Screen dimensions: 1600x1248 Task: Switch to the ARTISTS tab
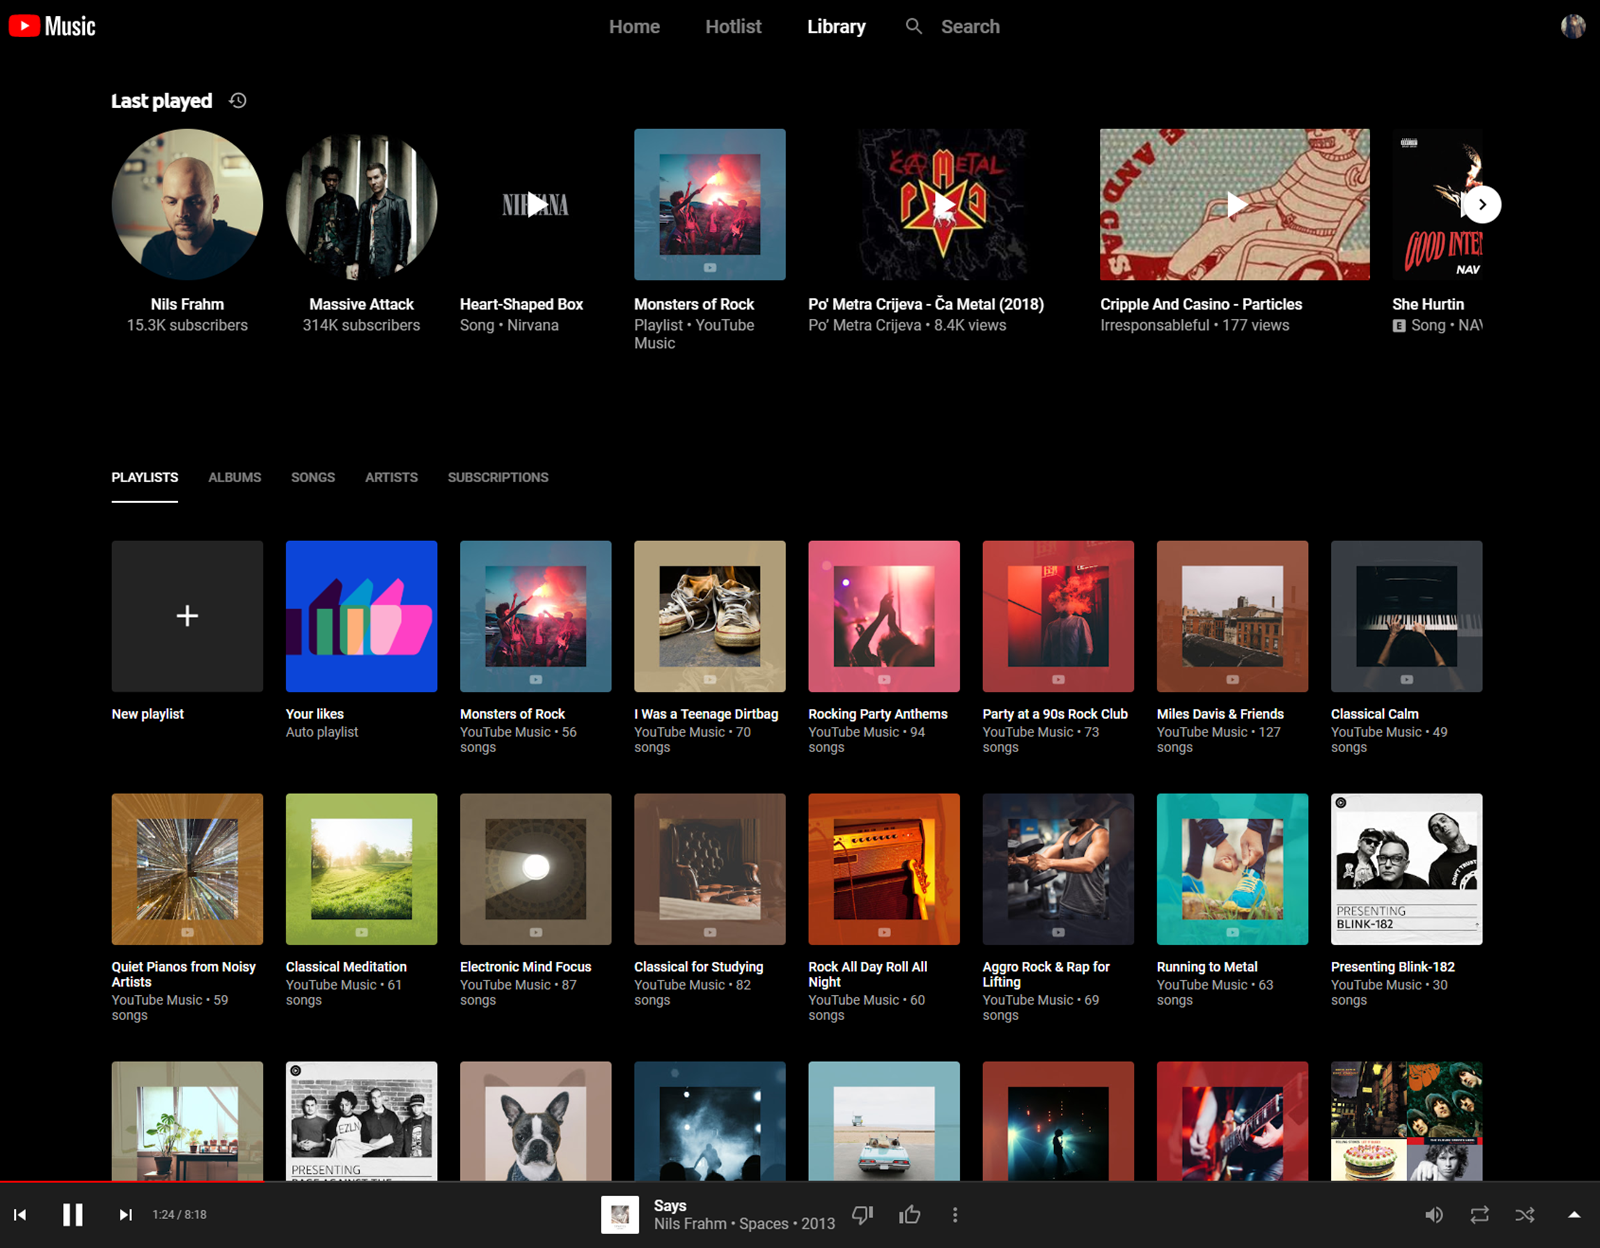click(391, 477)
